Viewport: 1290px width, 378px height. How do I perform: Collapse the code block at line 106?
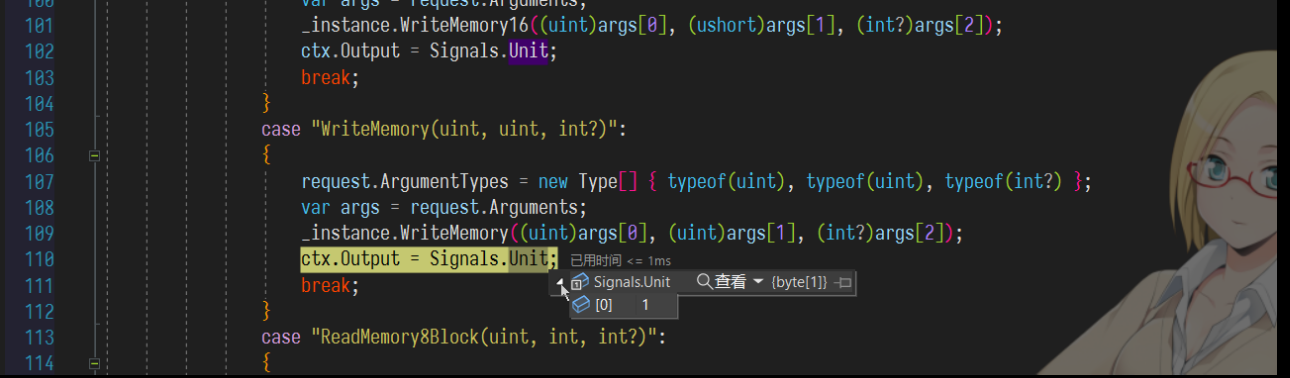pyautogui.click(x=94, y=156)
